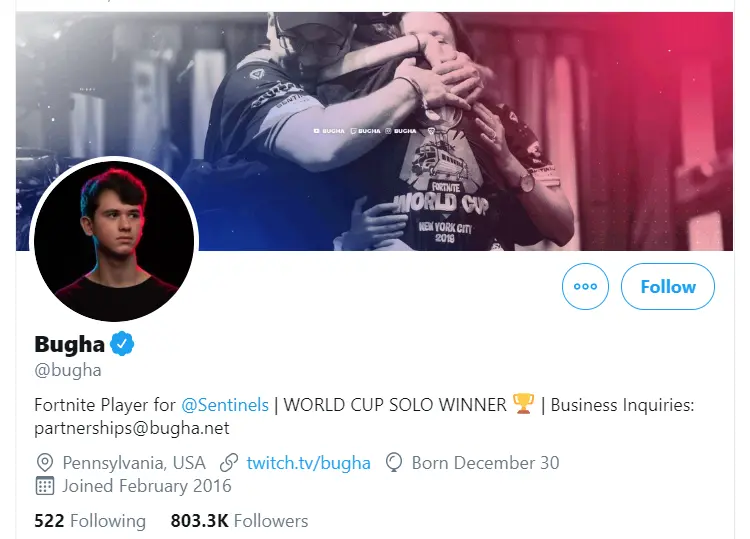View the 522 Following list
This screenshot has height=539, width=750.
click(90, 521)
